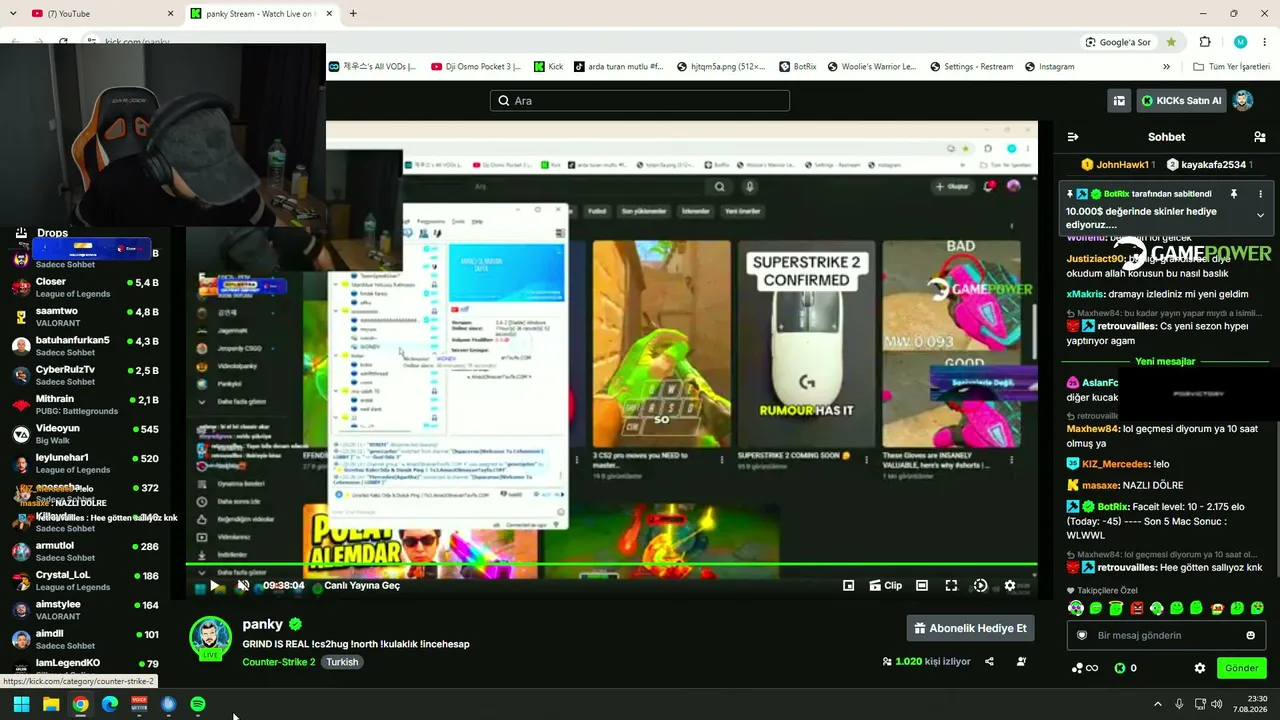Viewport: 1280px width, 720px height.
Task: Insert the angry red emote
Action: coord(1137,608)
